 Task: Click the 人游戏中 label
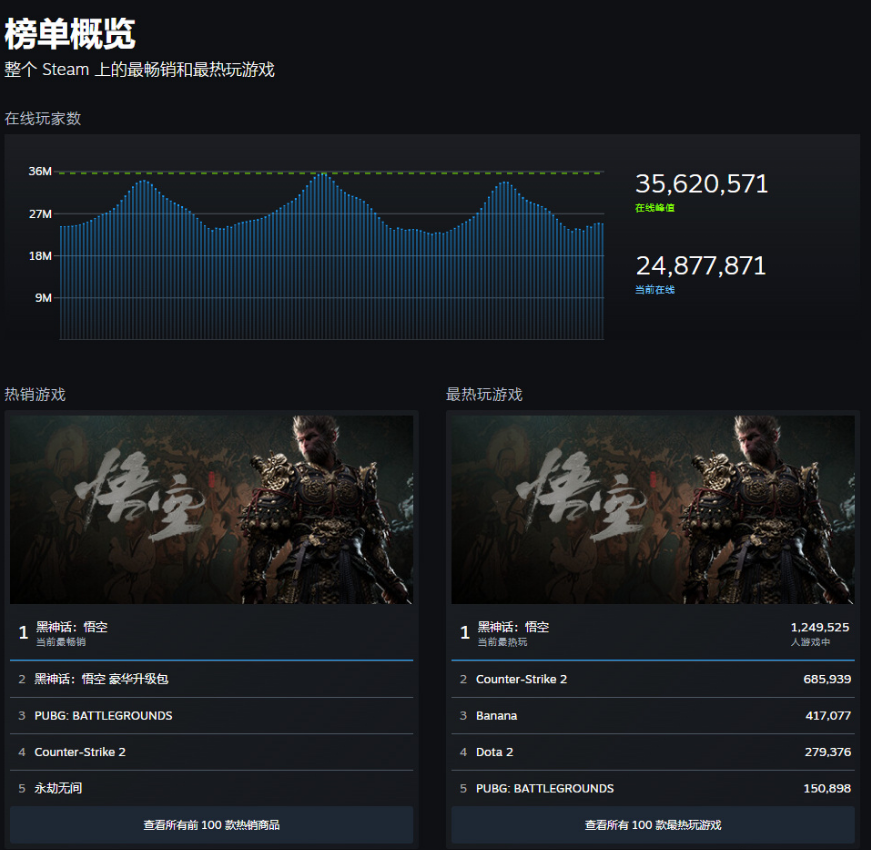[x=810, y=642]
